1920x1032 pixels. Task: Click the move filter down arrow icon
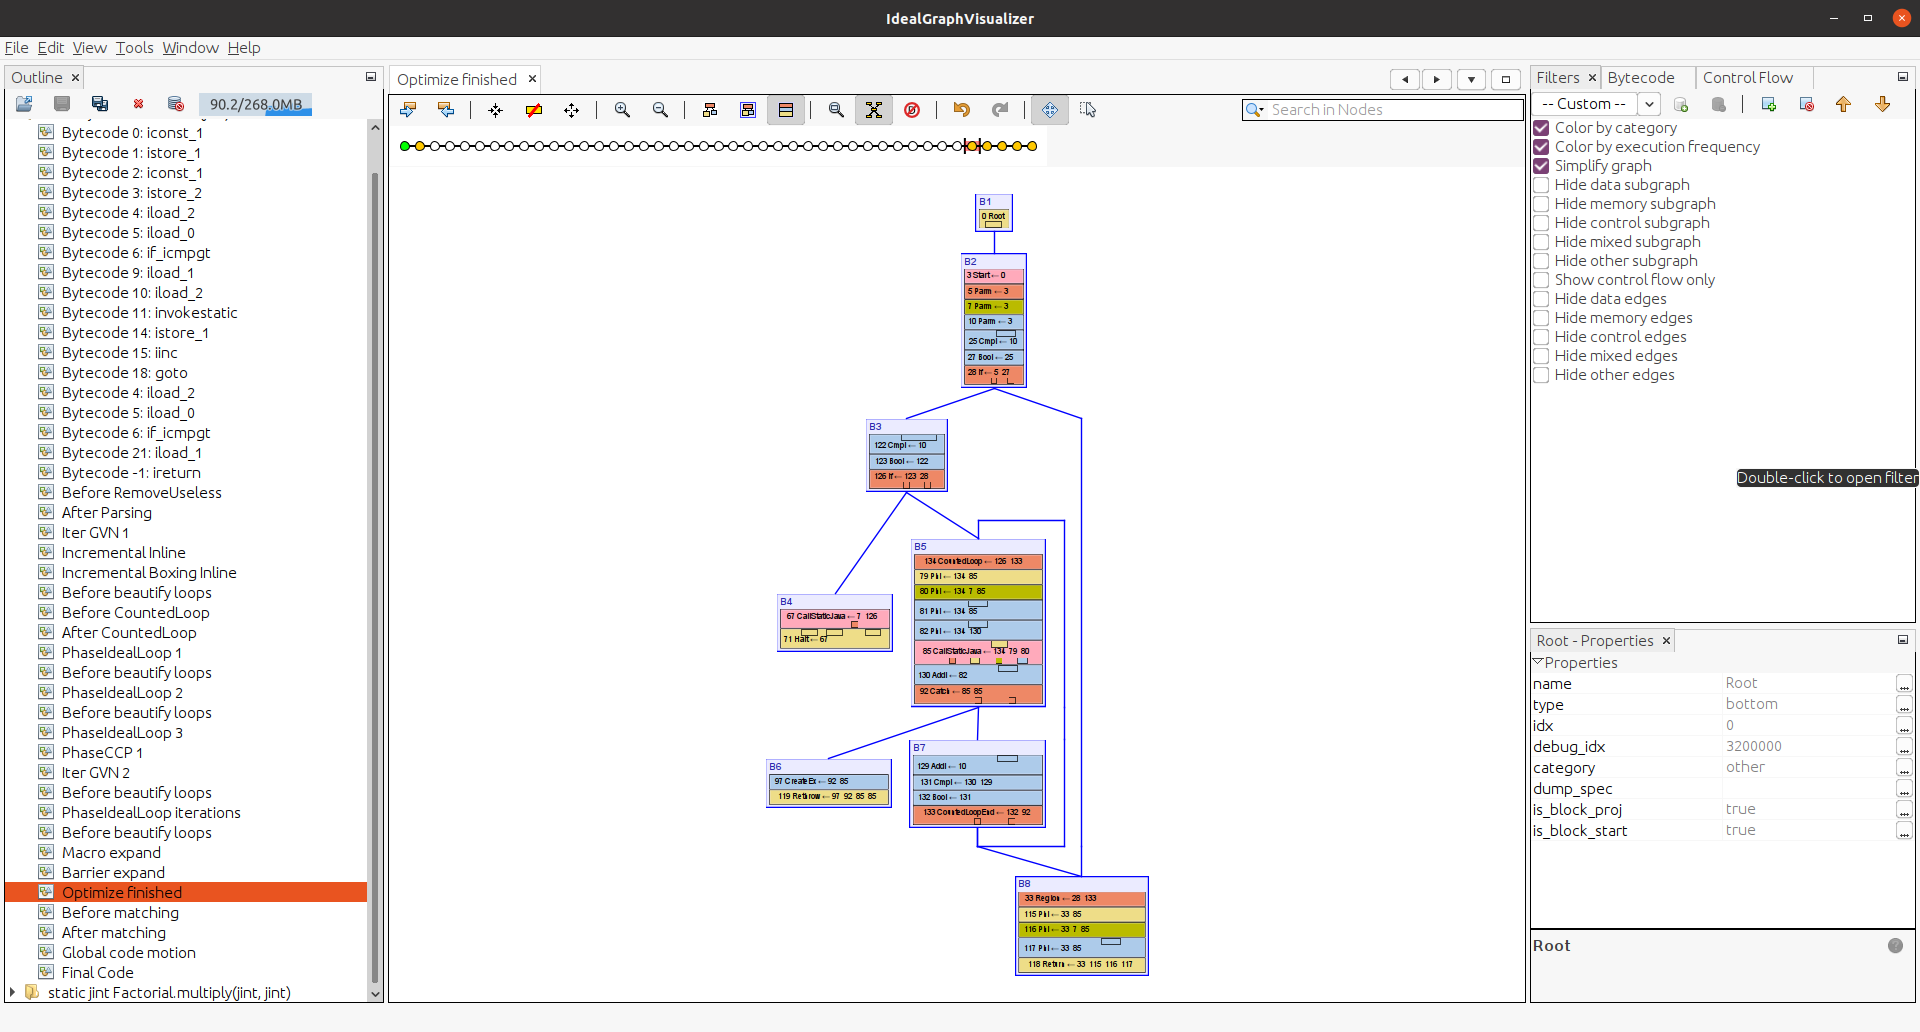[1882, 104]
